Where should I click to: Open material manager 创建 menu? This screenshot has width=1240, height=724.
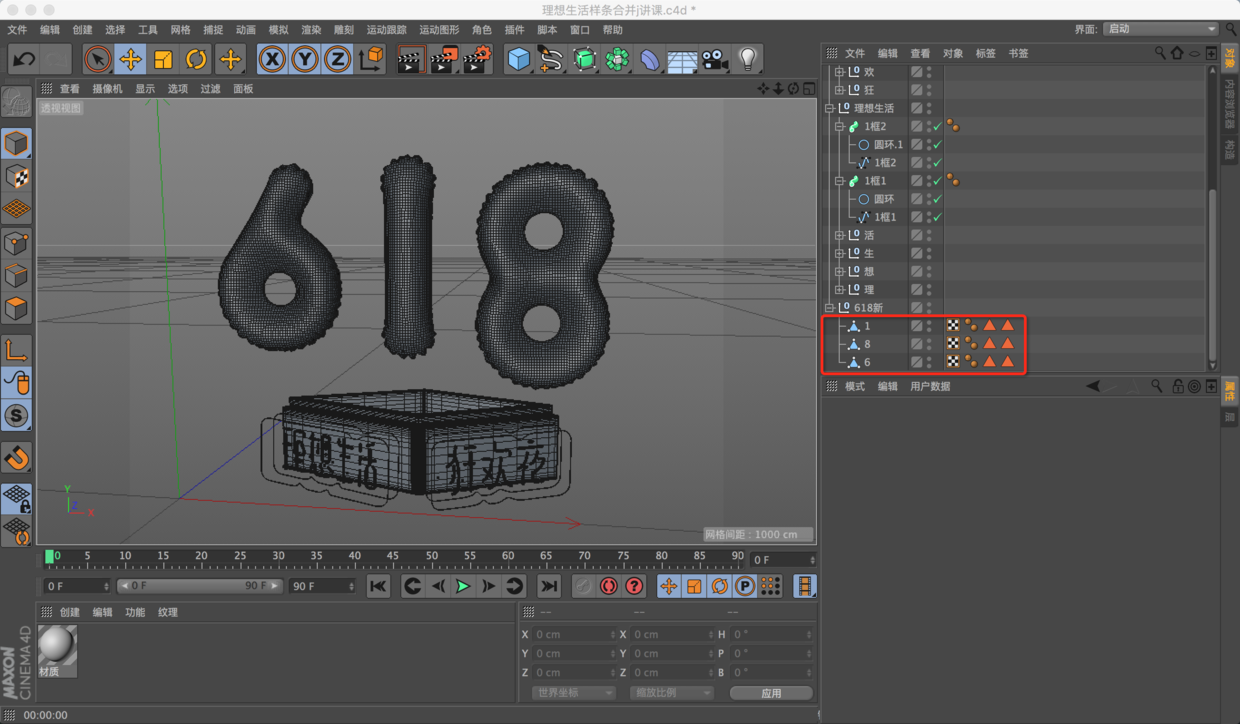click(69, 612)
